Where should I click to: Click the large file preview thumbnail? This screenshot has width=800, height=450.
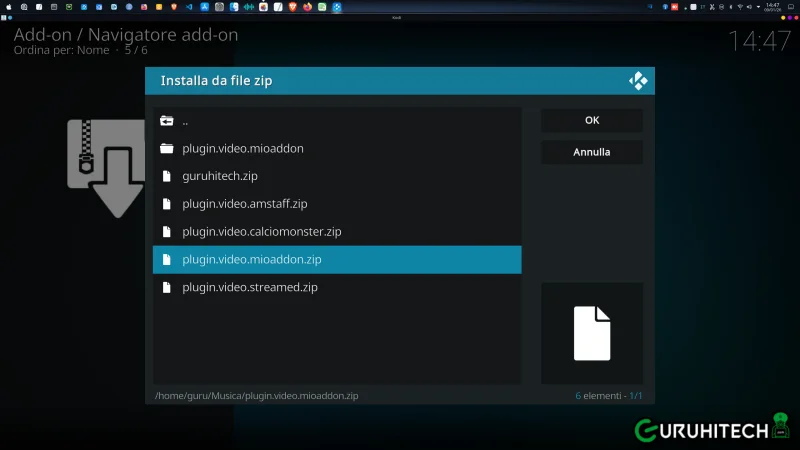[591, 333]
